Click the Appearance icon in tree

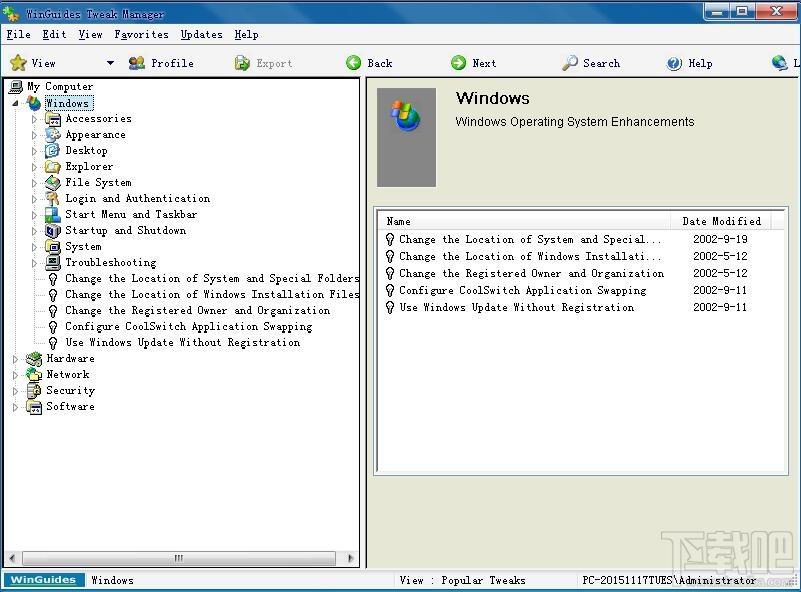click(x=53, y=135)
